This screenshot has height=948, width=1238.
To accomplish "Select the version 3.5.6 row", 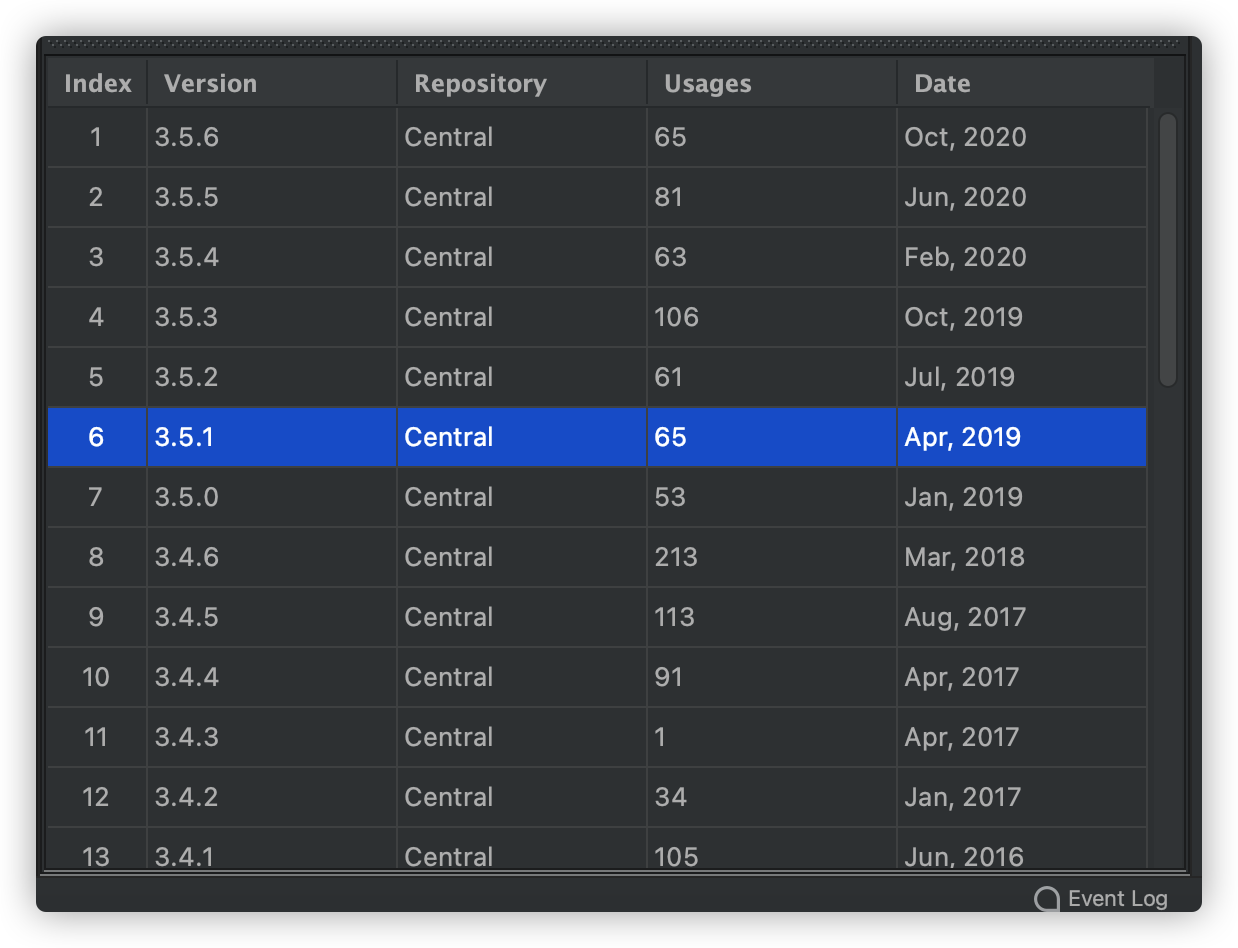I will tap(597, 137).
